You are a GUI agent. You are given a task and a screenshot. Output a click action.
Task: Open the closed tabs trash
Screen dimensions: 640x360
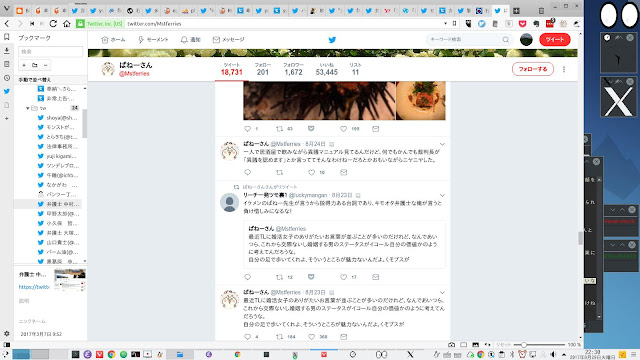click(541, 11)
